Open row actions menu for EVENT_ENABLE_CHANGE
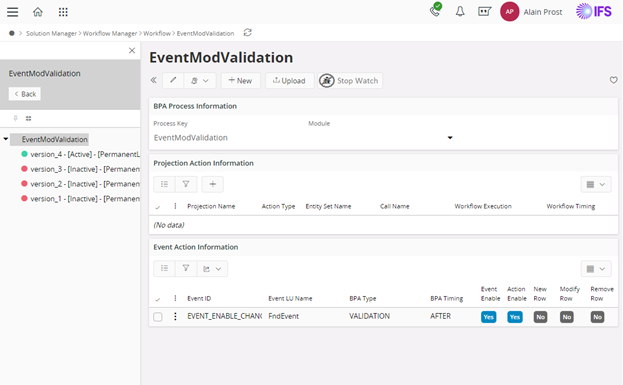The height and width of the screenshot is (385, 623). pos(175,316)
